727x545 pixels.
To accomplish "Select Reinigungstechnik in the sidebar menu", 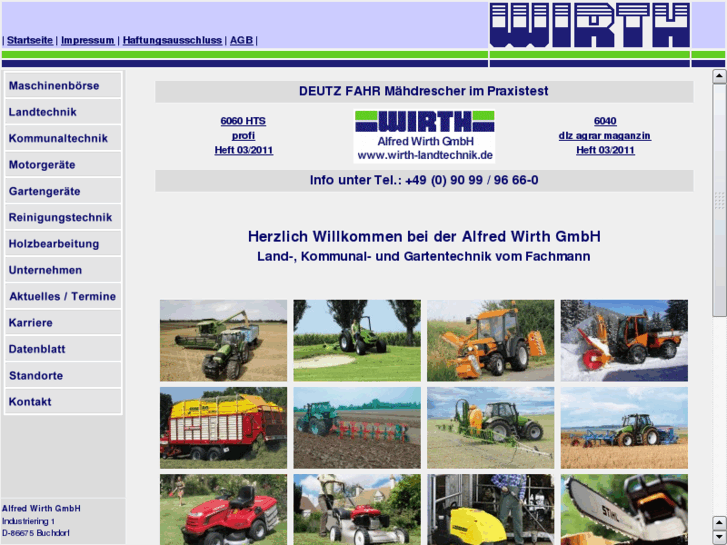I will point(63,217).
